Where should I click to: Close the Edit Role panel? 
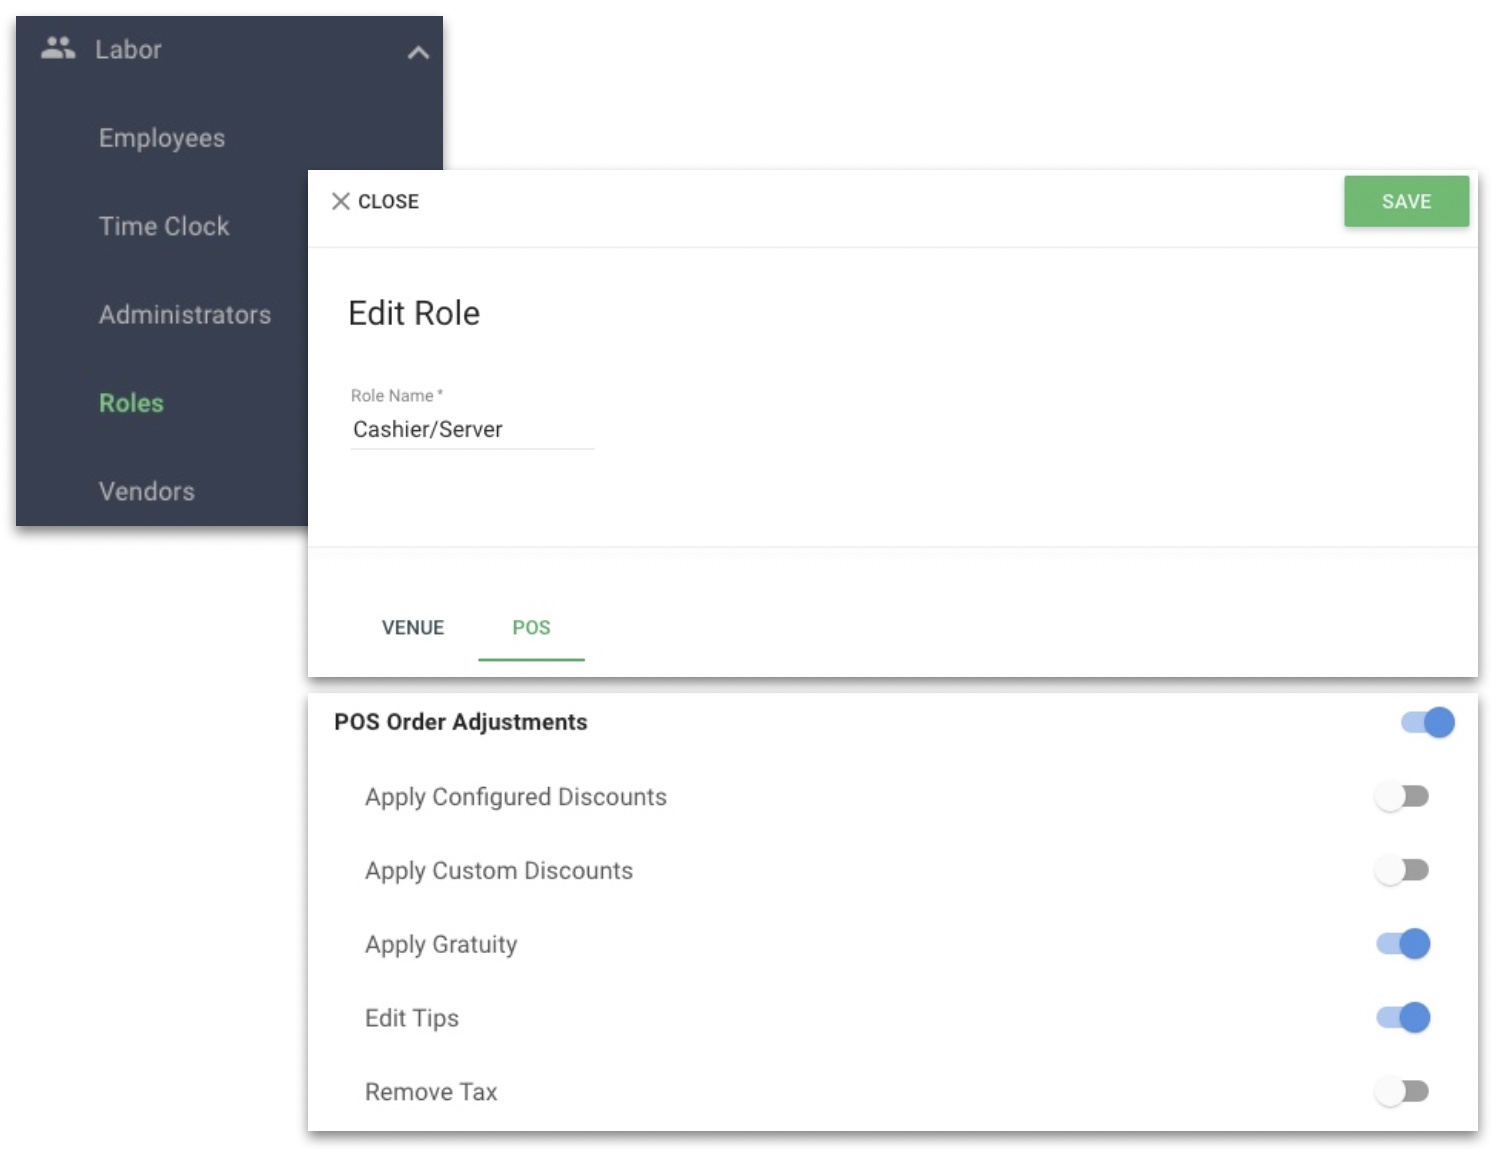[375, 201]
